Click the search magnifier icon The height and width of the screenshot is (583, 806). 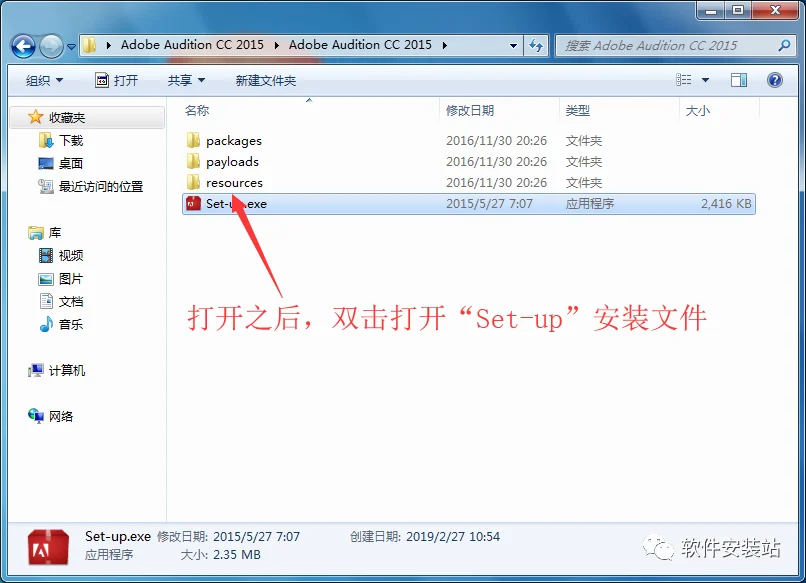coord(784,46)
